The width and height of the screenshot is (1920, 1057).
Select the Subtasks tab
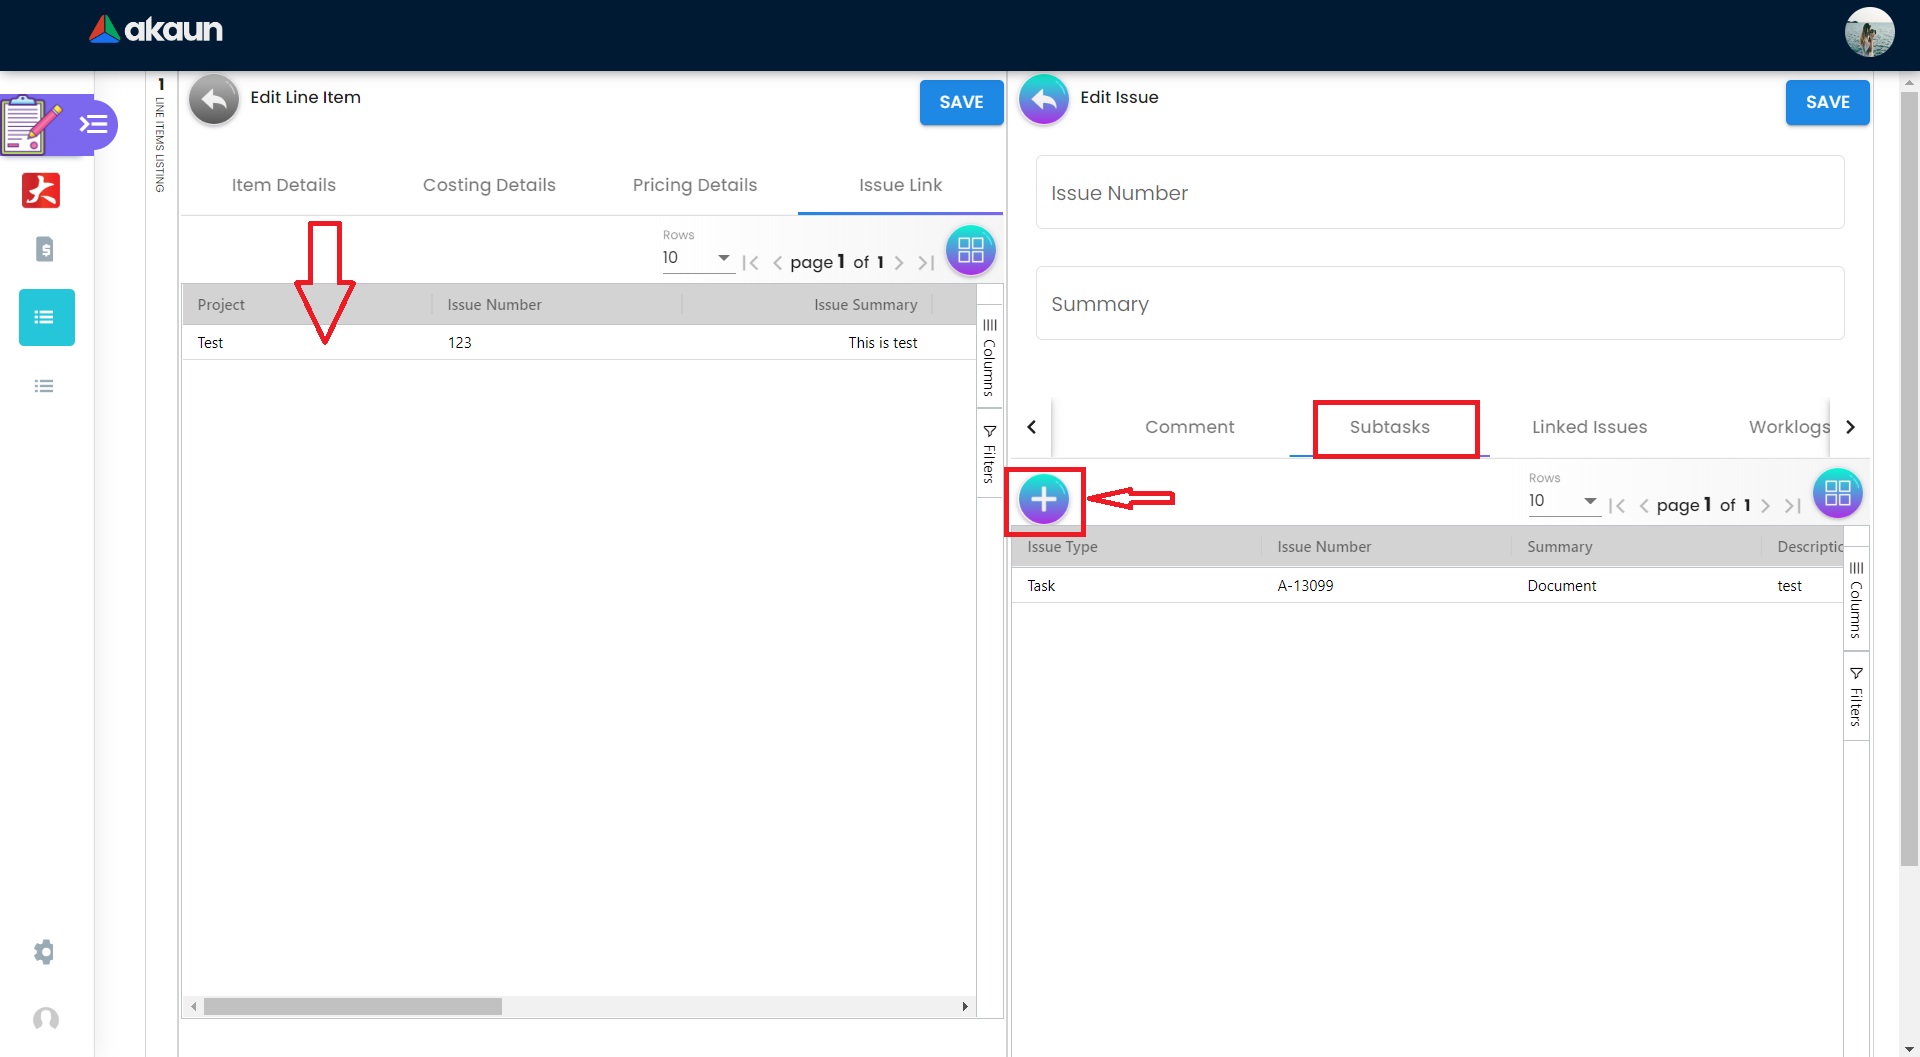pos(1390,427)
